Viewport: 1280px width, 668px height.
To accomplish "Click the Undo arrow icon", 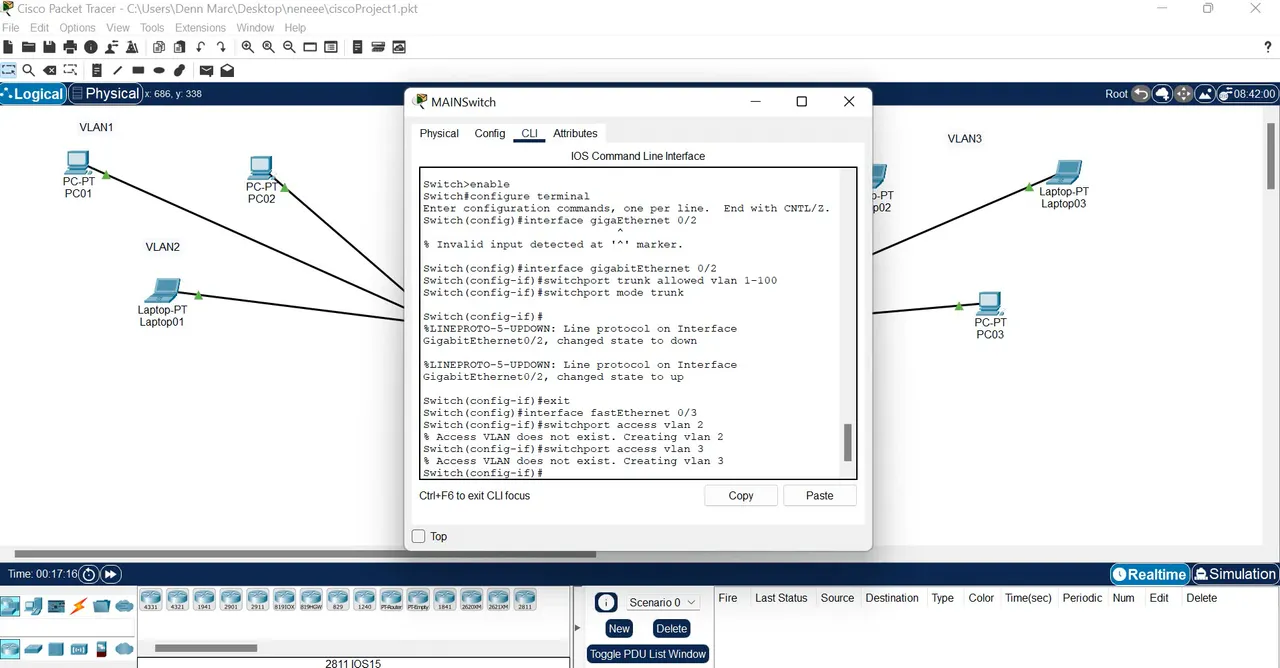I will [201, 47].
